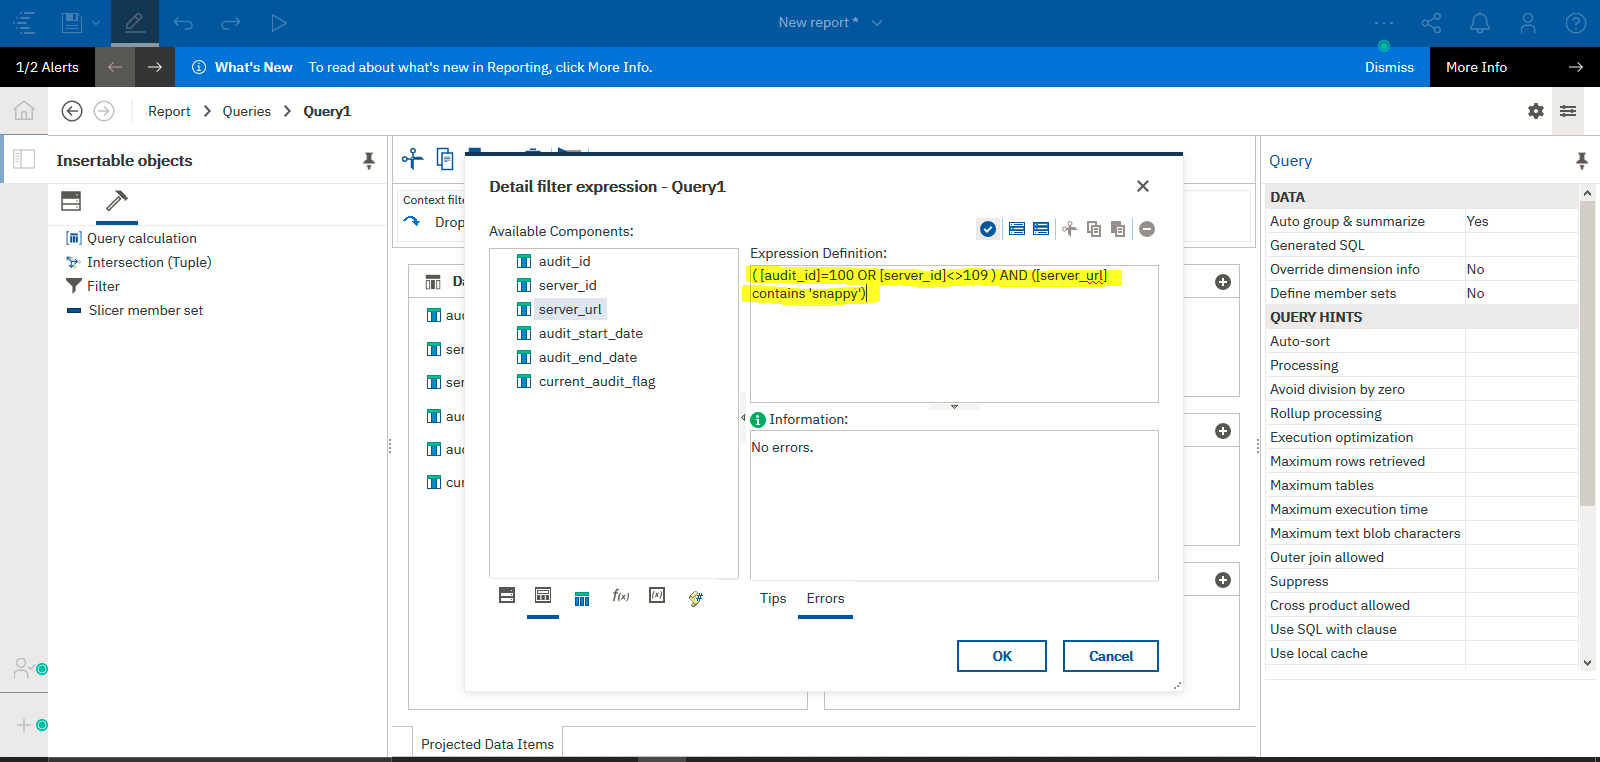Select the Toolbox hammer tab in Insertable objects
Screen dimensions: 1600x762
coord(117,201)
